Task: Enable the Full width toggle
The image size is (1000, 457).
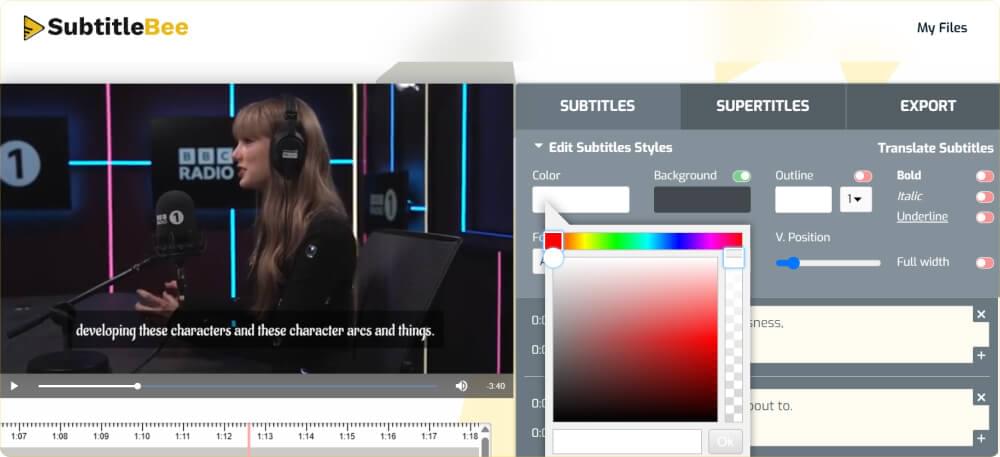Action: [x=985, y=263]
